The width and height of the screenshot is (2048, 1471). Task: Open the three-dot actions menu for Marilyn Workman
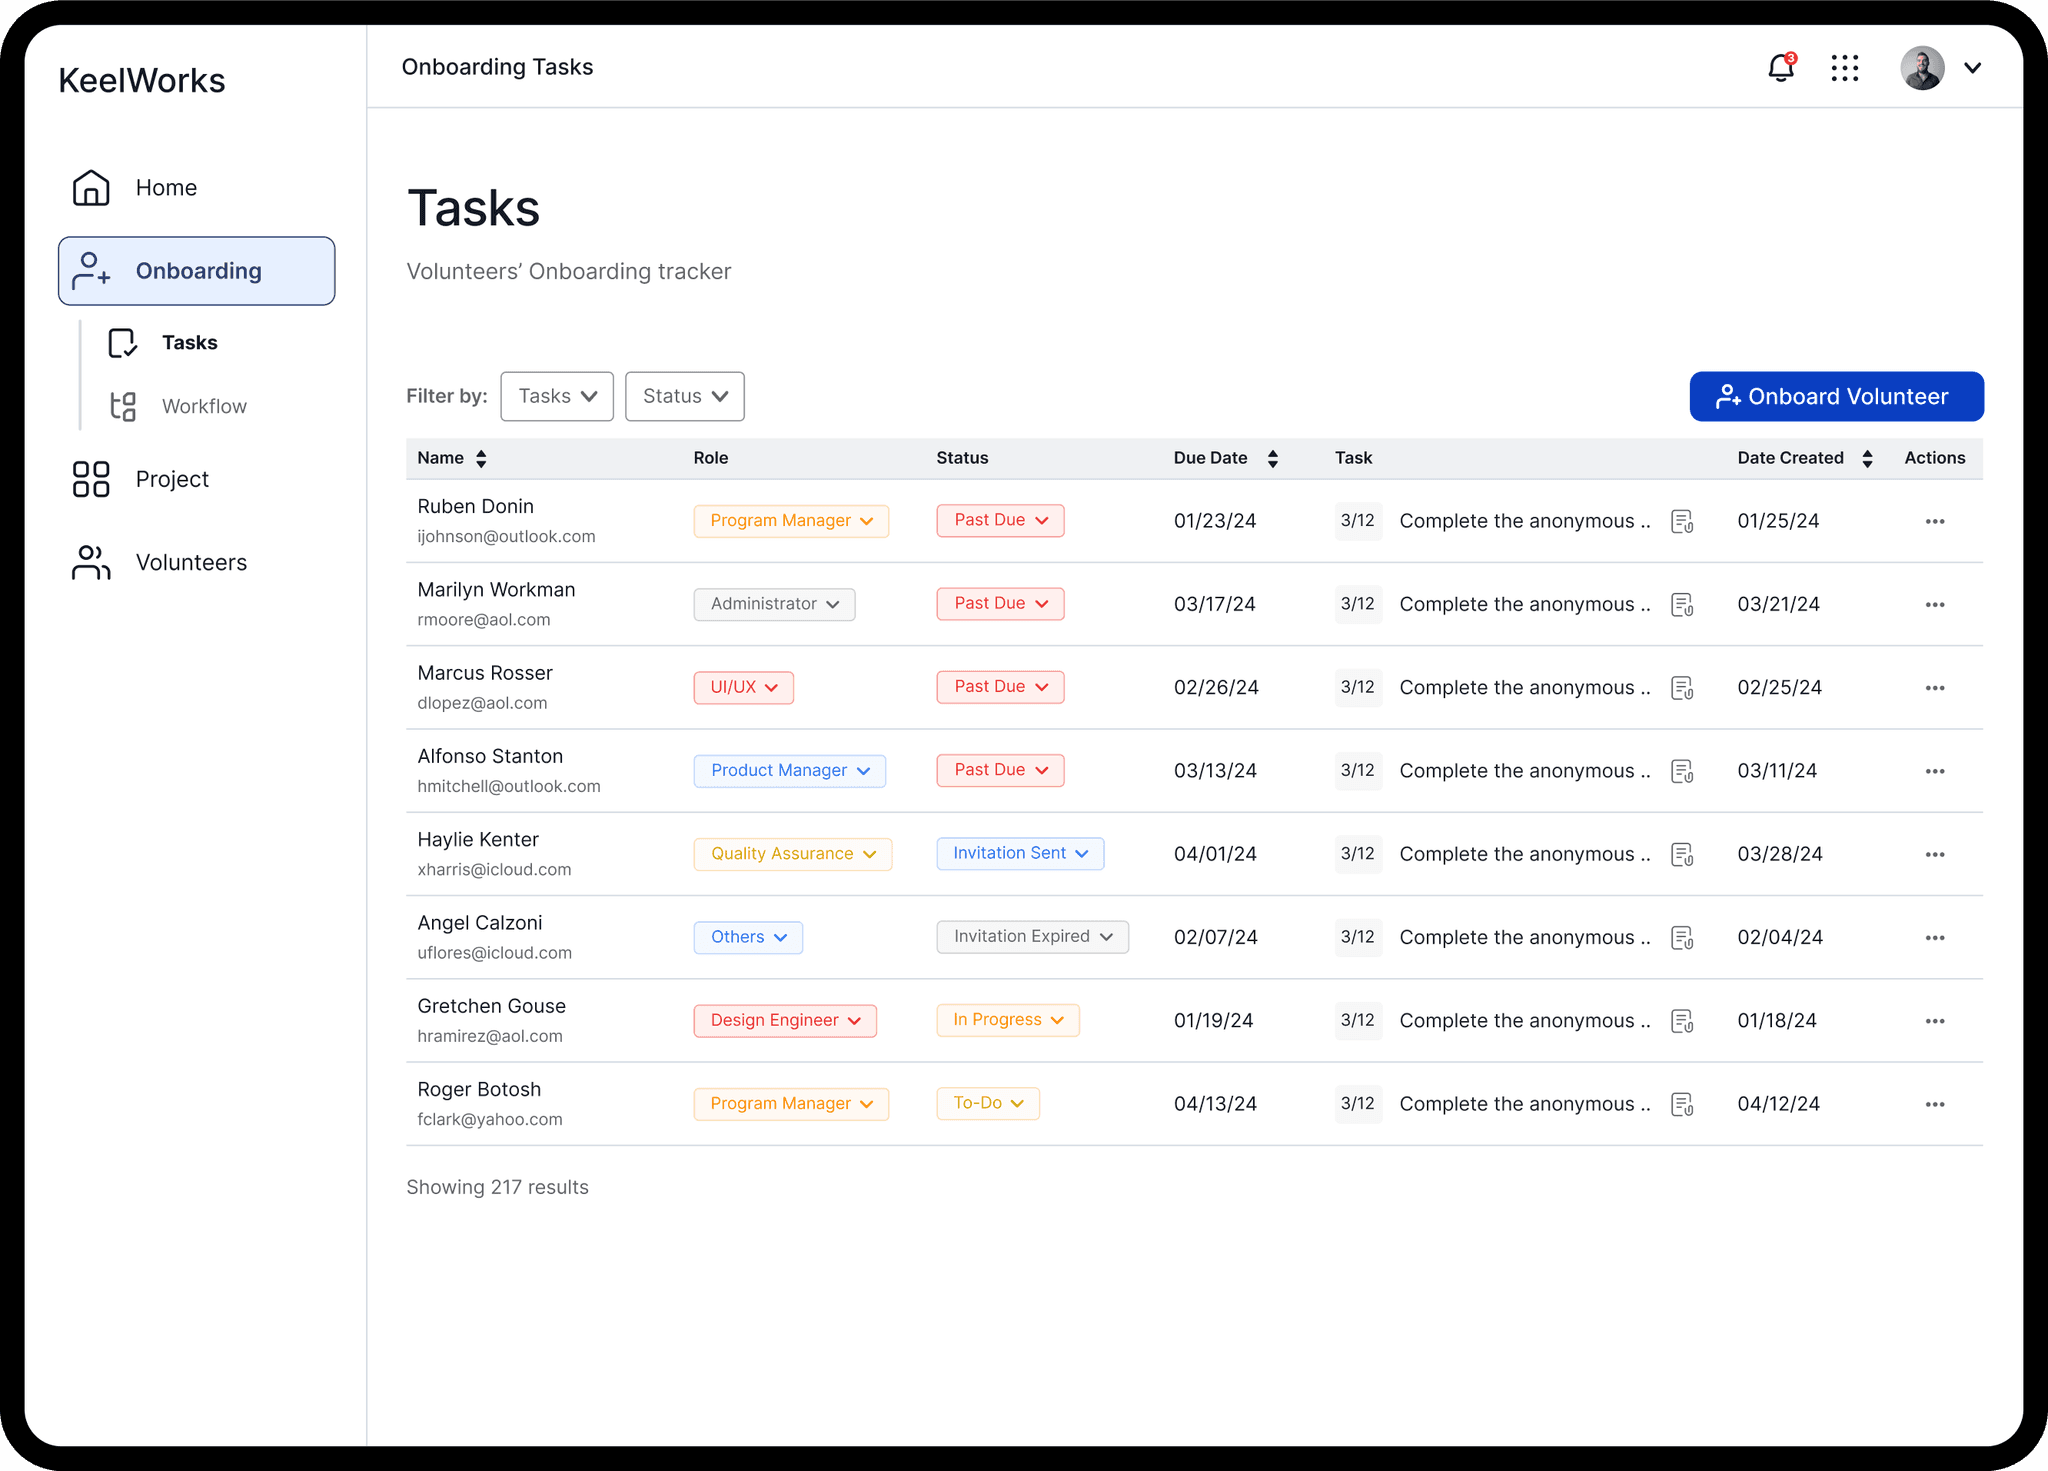[1934, 605]
